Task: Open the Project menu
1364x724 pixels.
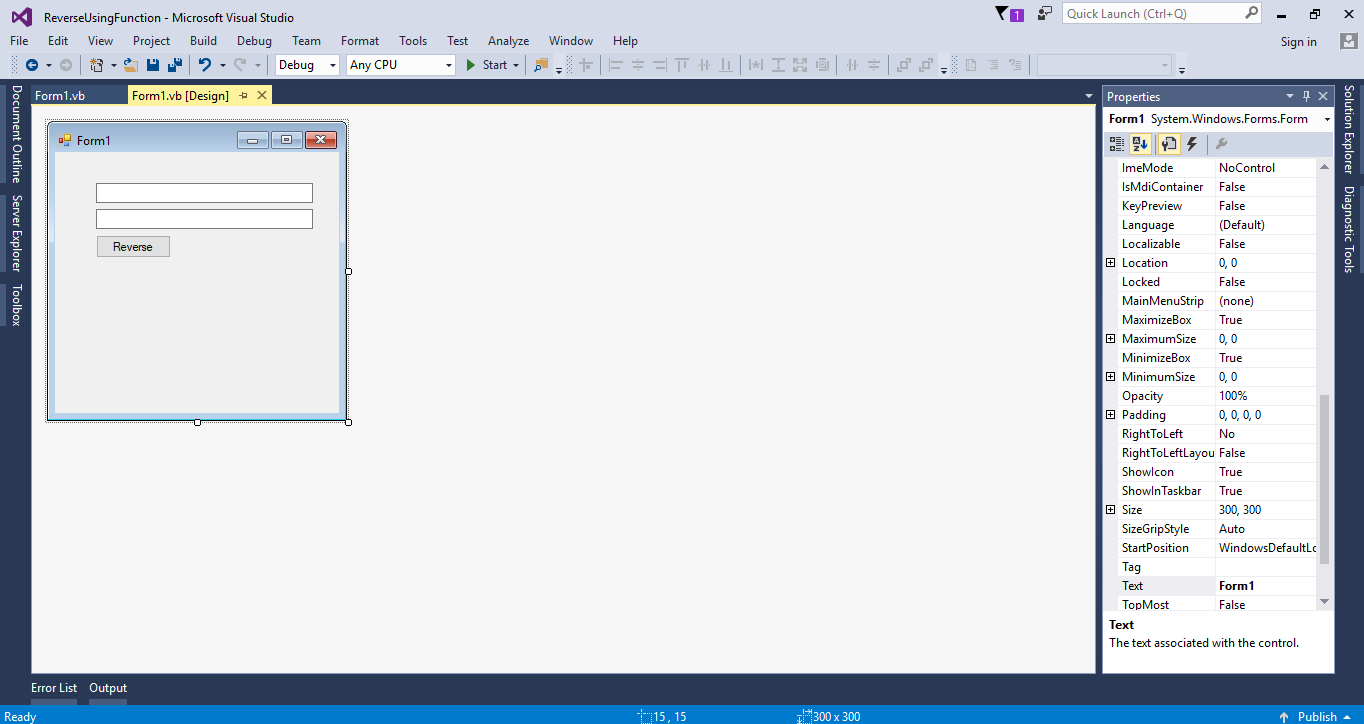Action: 151,41
